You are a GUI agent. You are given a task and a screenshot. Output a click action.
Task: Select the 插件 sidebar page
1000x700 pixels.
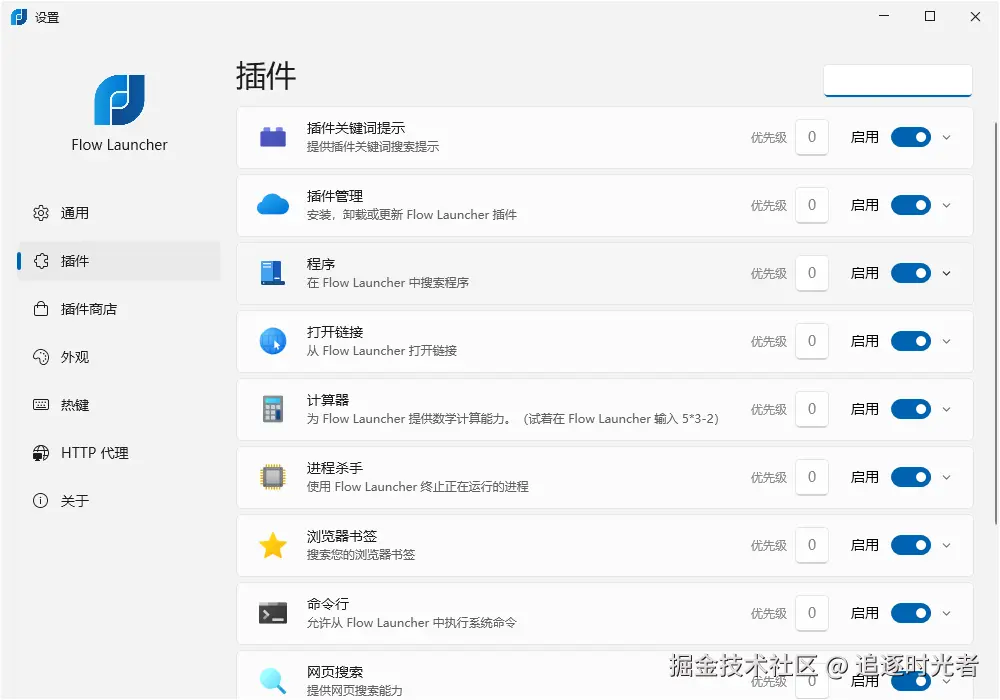point(119,261)
